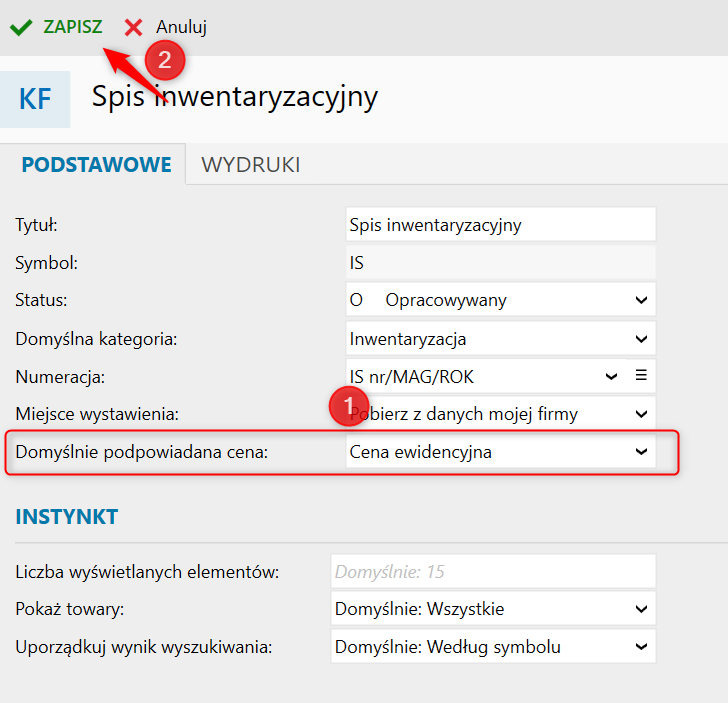Viewport: 728px width, 703px height.
Task: Click the Tytuł label
Action: click(x=36, y=225)
